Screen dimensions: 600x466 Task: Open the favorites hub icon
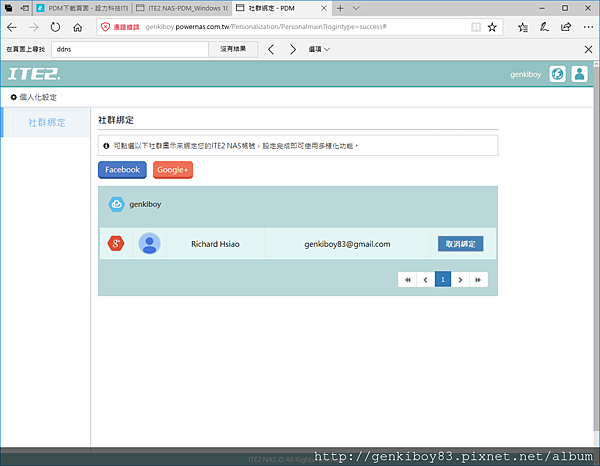pyautogui.click(x=523, y=27)
